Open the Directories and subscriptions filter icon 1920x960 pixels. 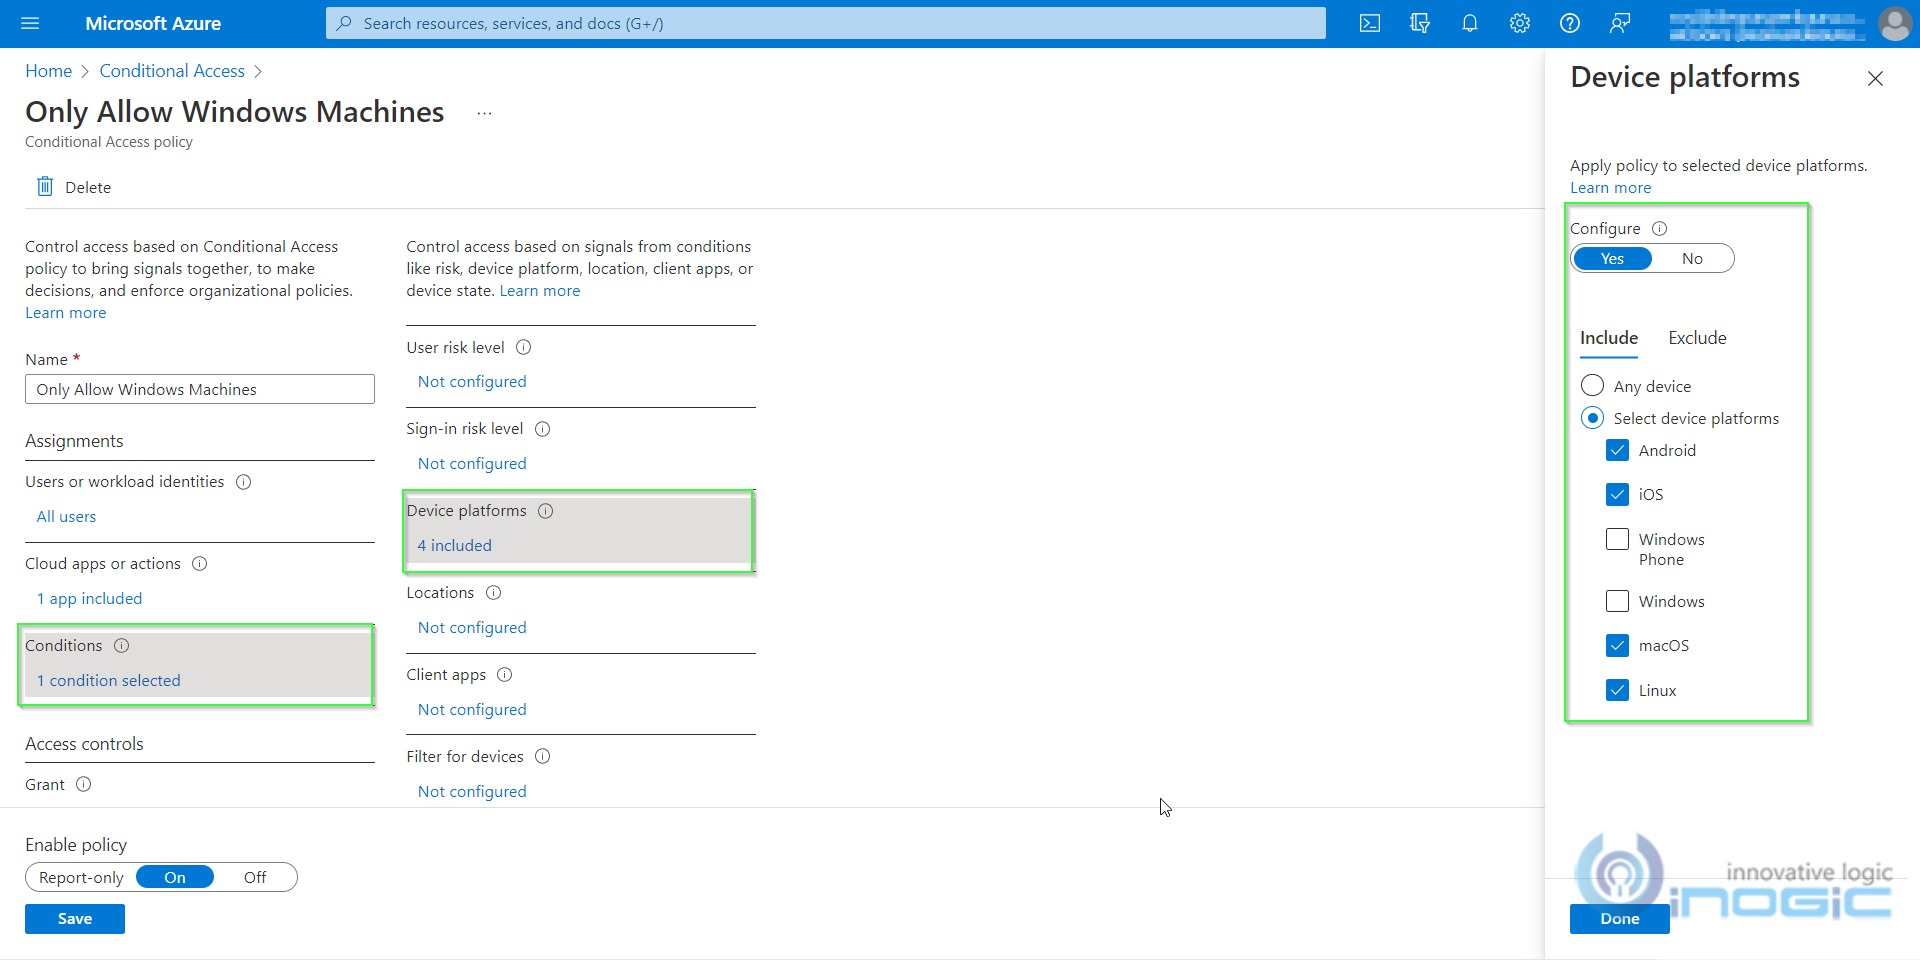tap(1420, 24)
